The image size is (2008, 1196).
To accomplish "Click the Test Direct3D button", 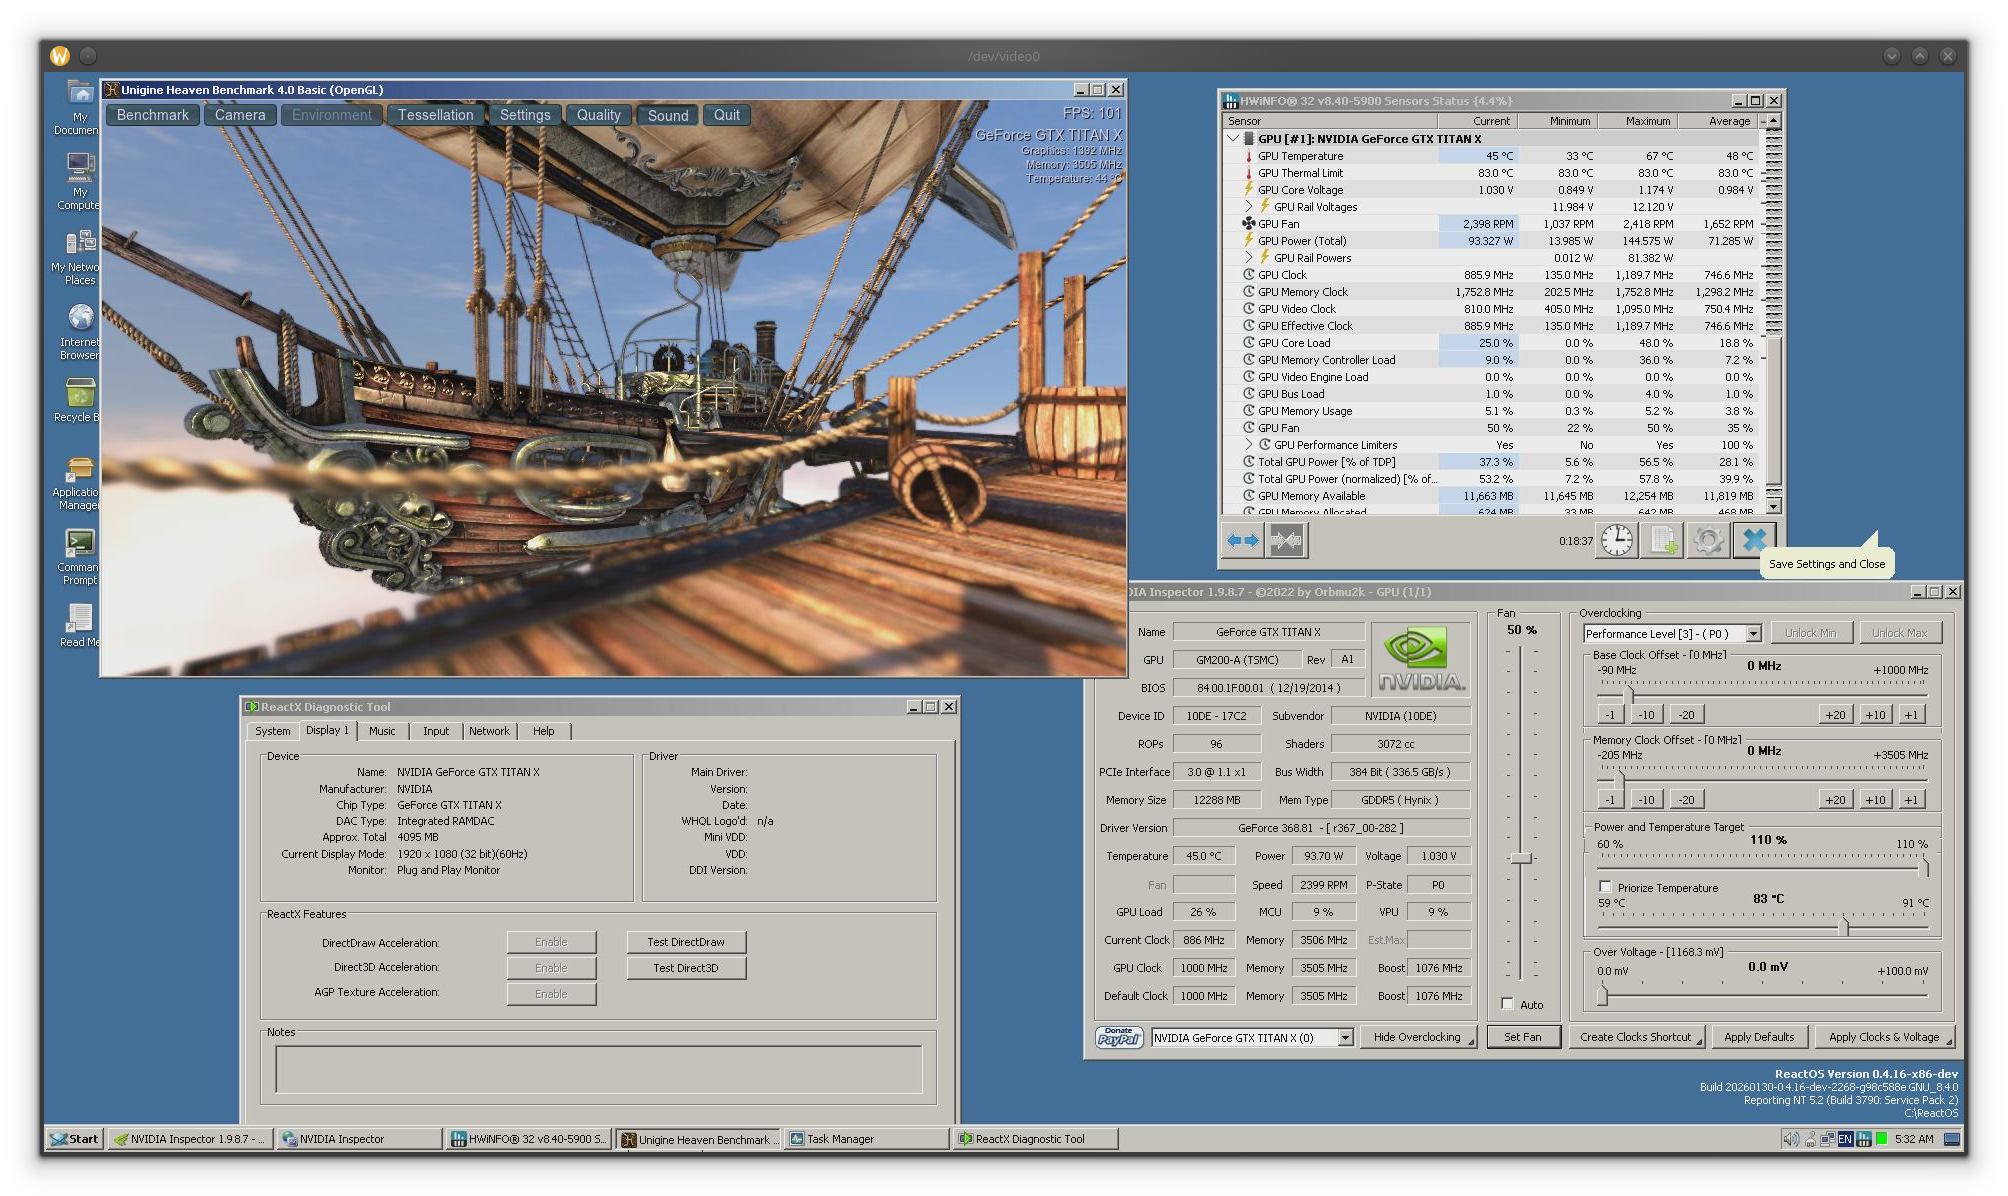I will [686, 968].
